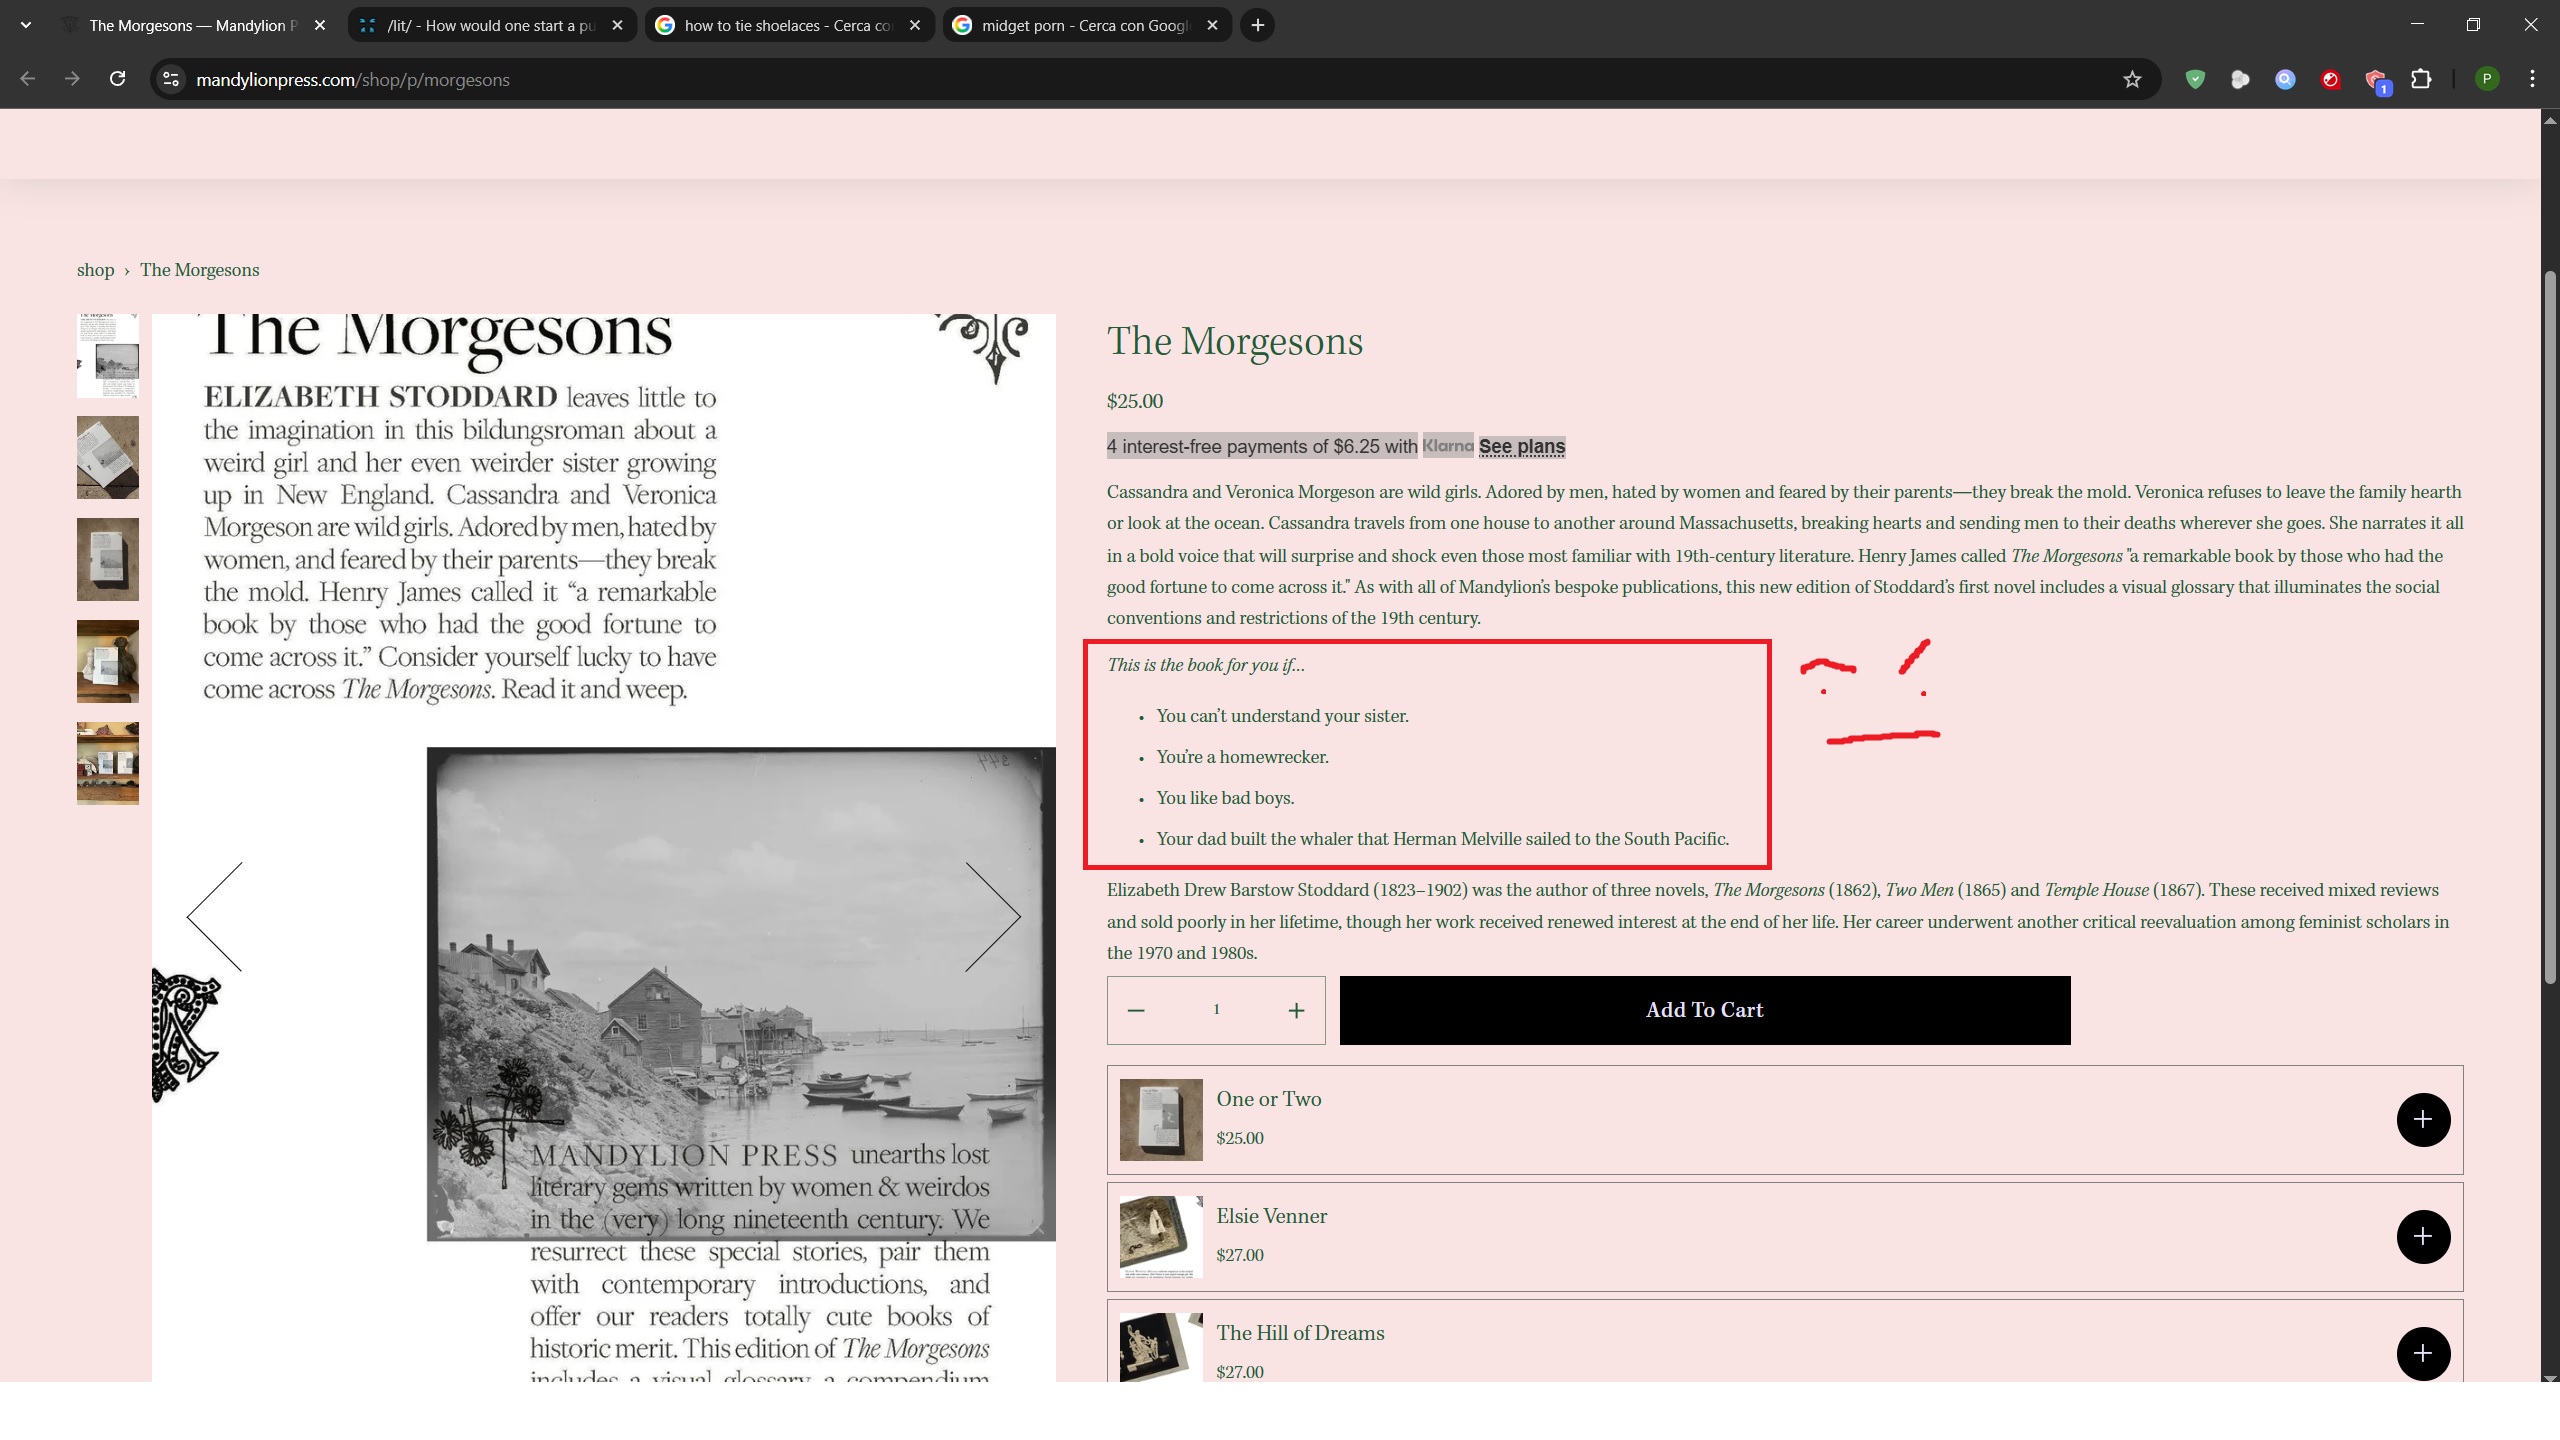Image resolution: width=2560 pixels, height=1440 pixels.
Task: Add Elsie Venner with plus icon
Action: coord(2422,1236)
